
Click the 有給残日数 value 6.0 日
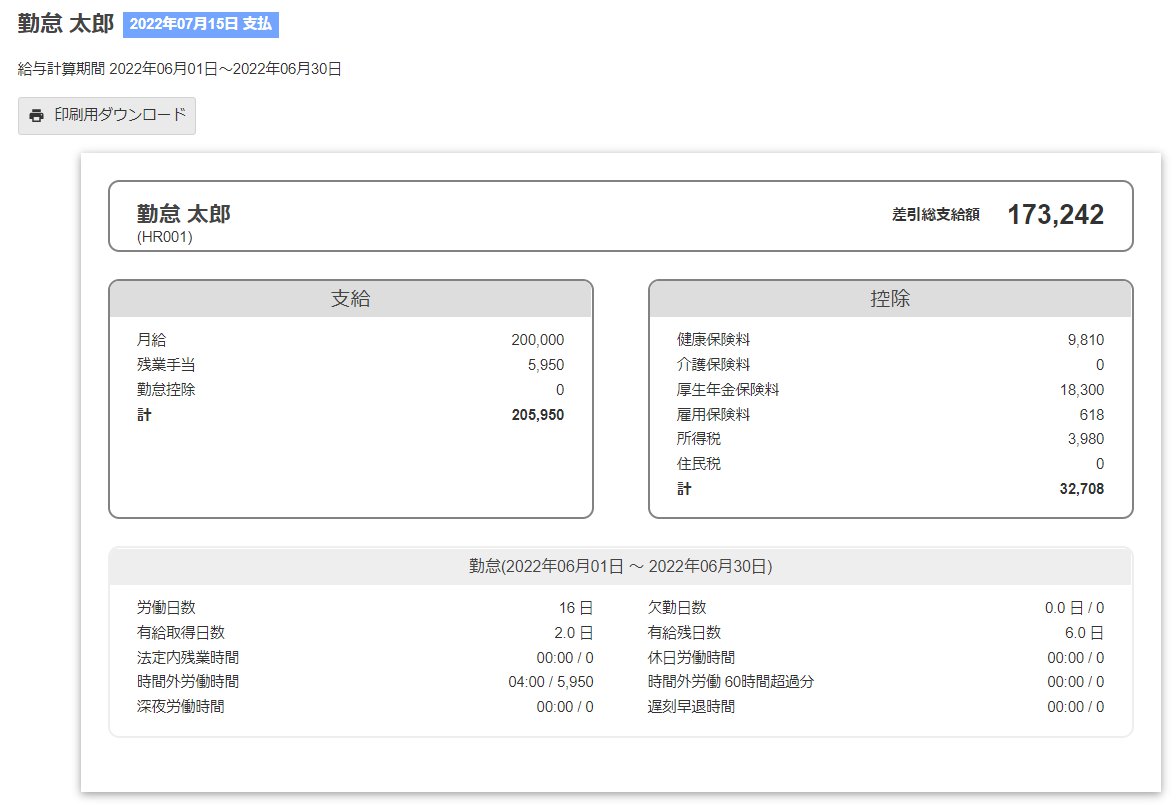1083,633
